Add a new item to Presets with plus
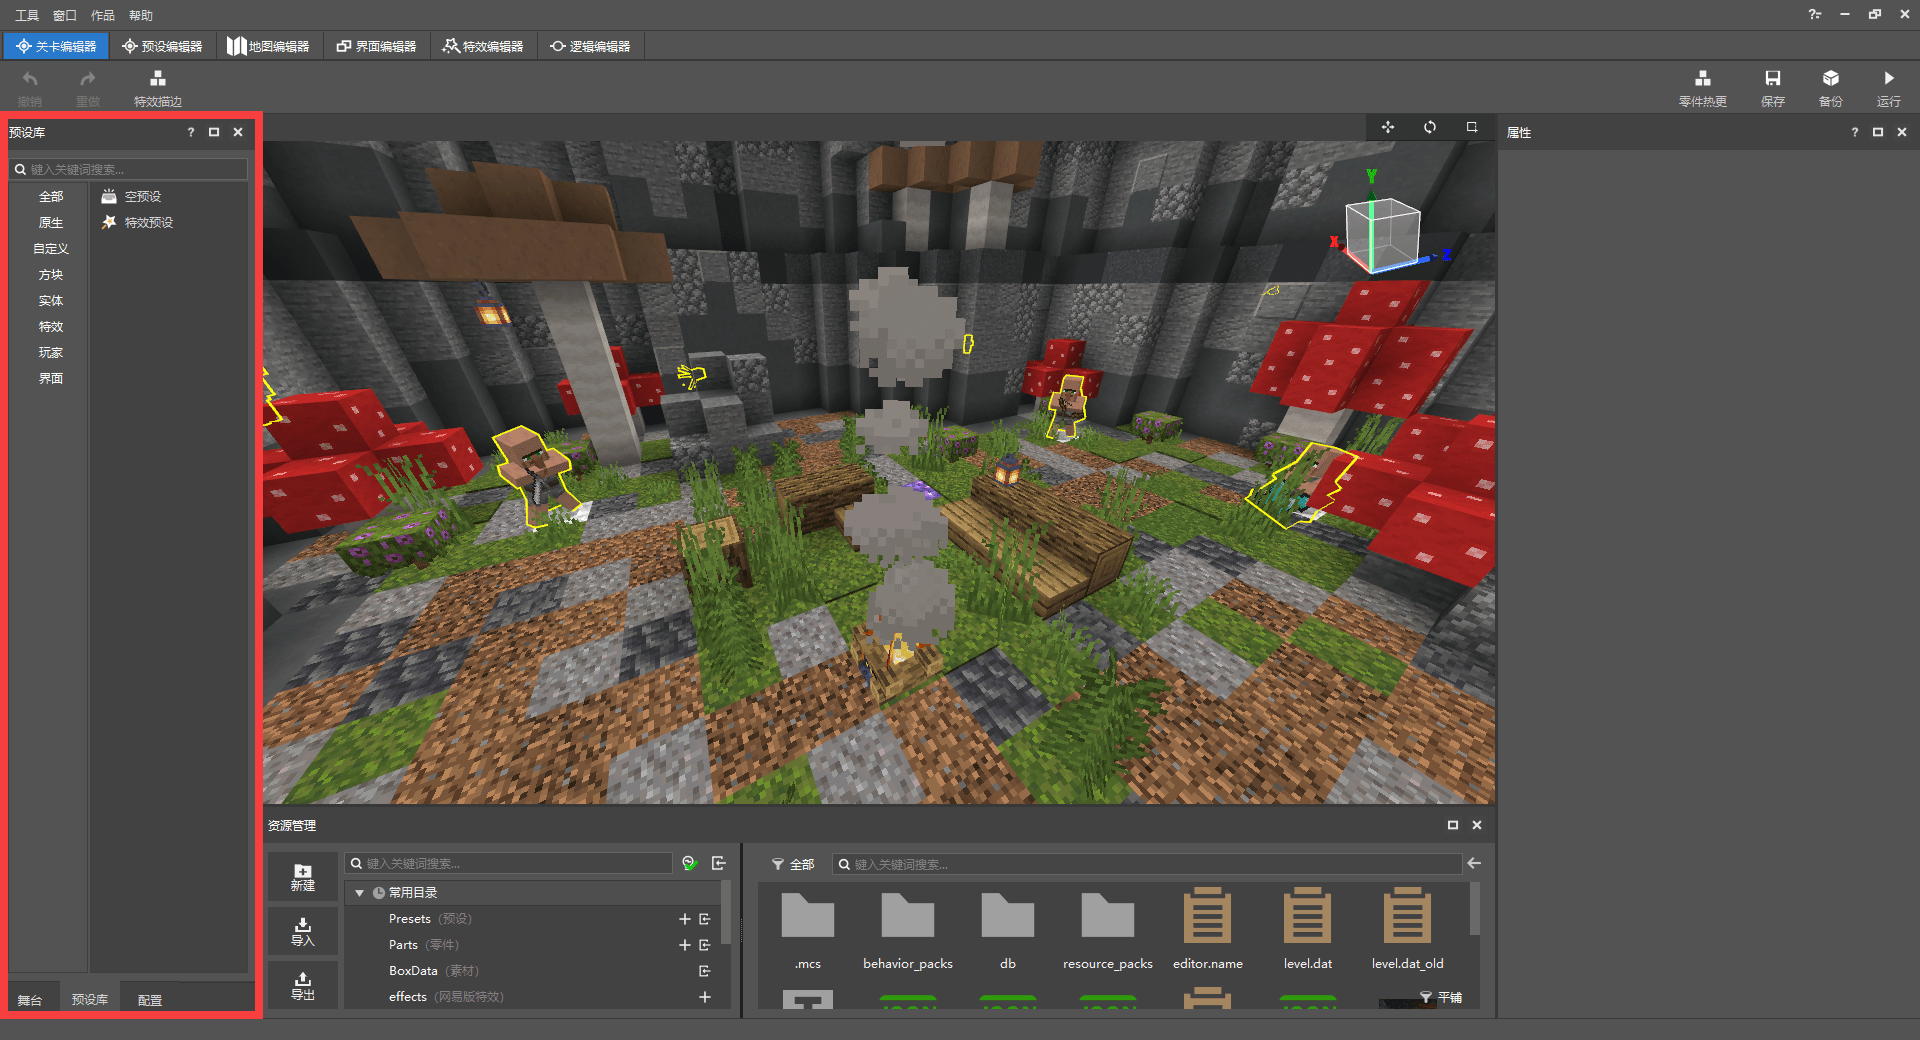Viewport: 1920px width, 1040px height. coord(685,919)
